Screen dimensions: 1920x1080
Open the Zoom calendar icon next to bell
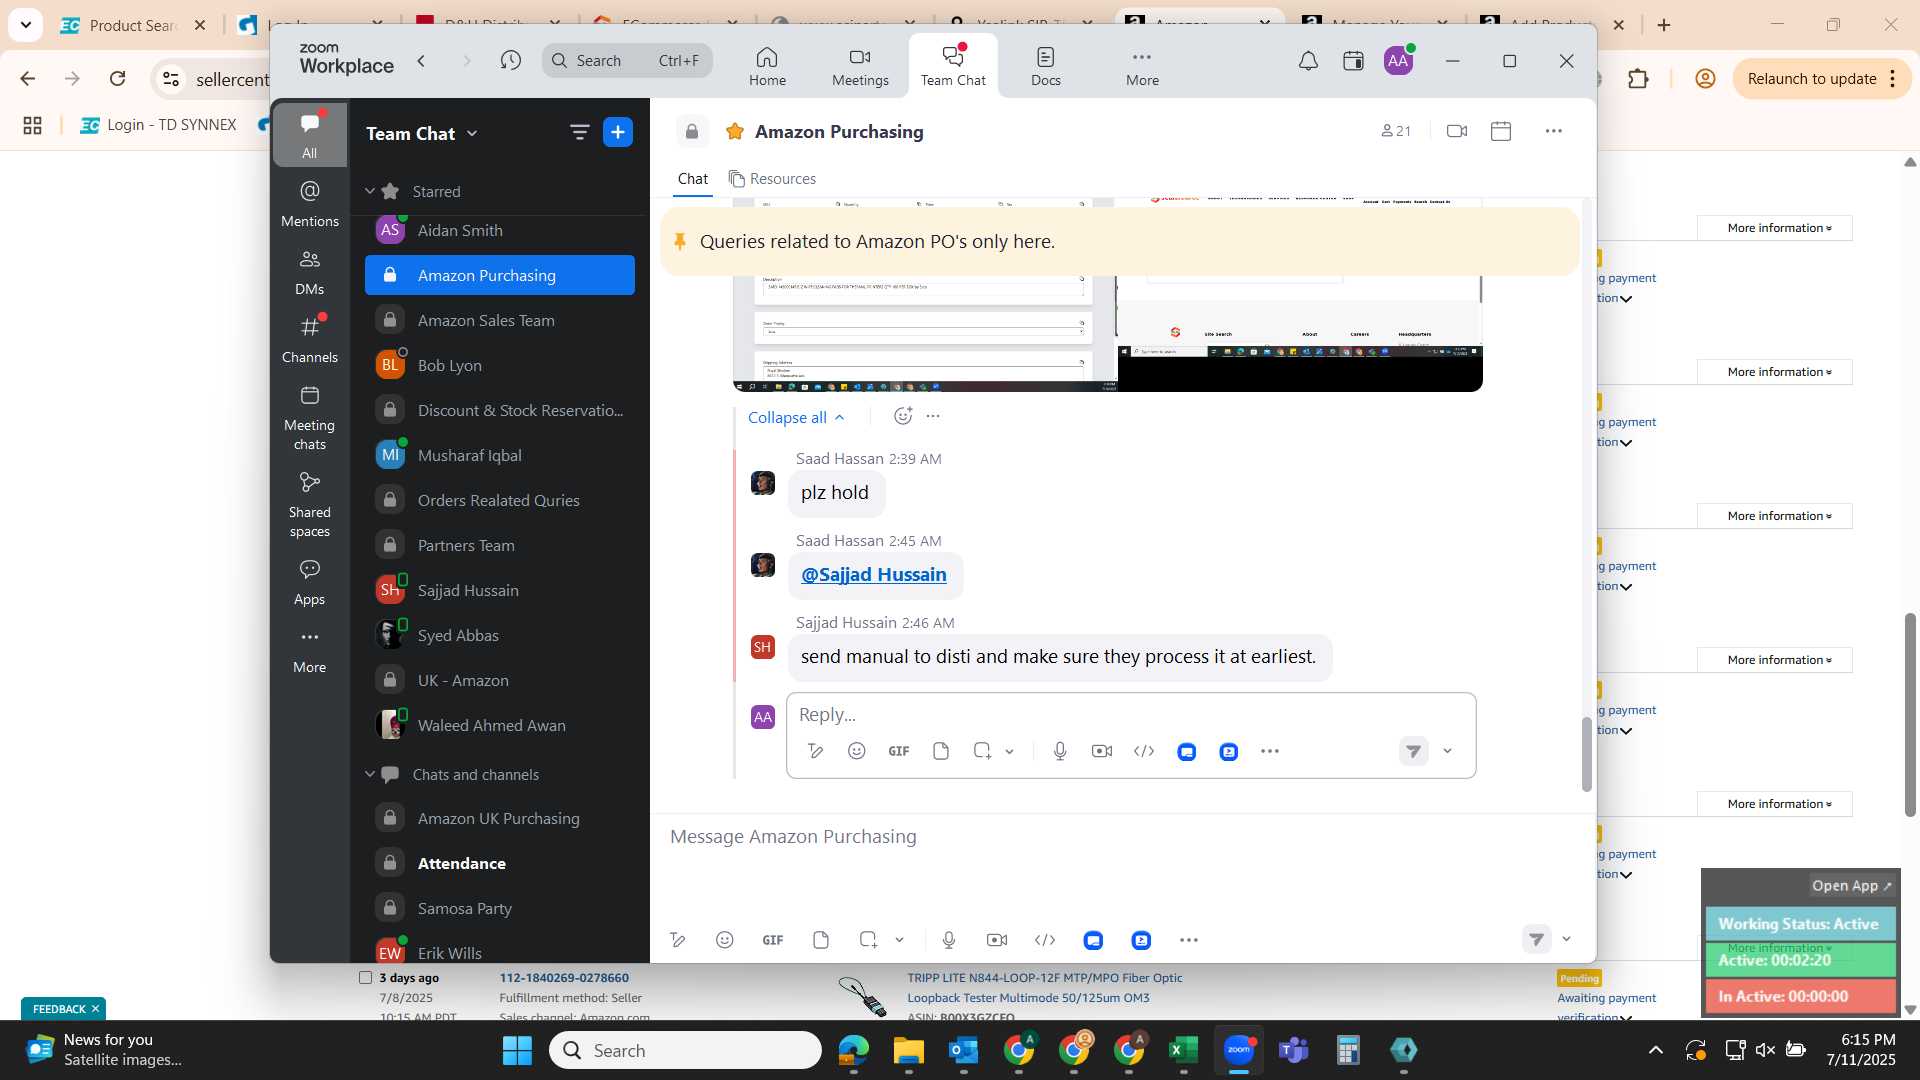1353,62
